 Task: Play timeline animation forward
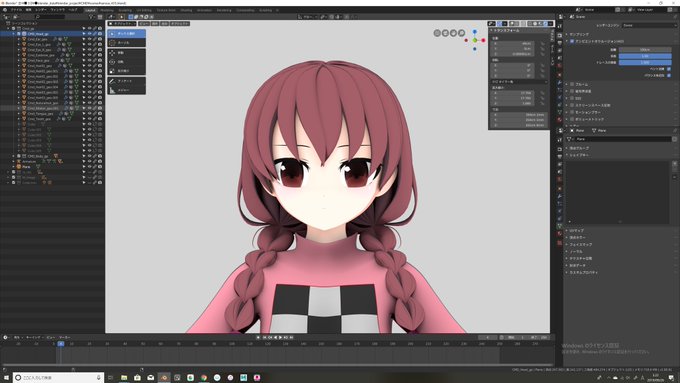[x=280, y=337]
